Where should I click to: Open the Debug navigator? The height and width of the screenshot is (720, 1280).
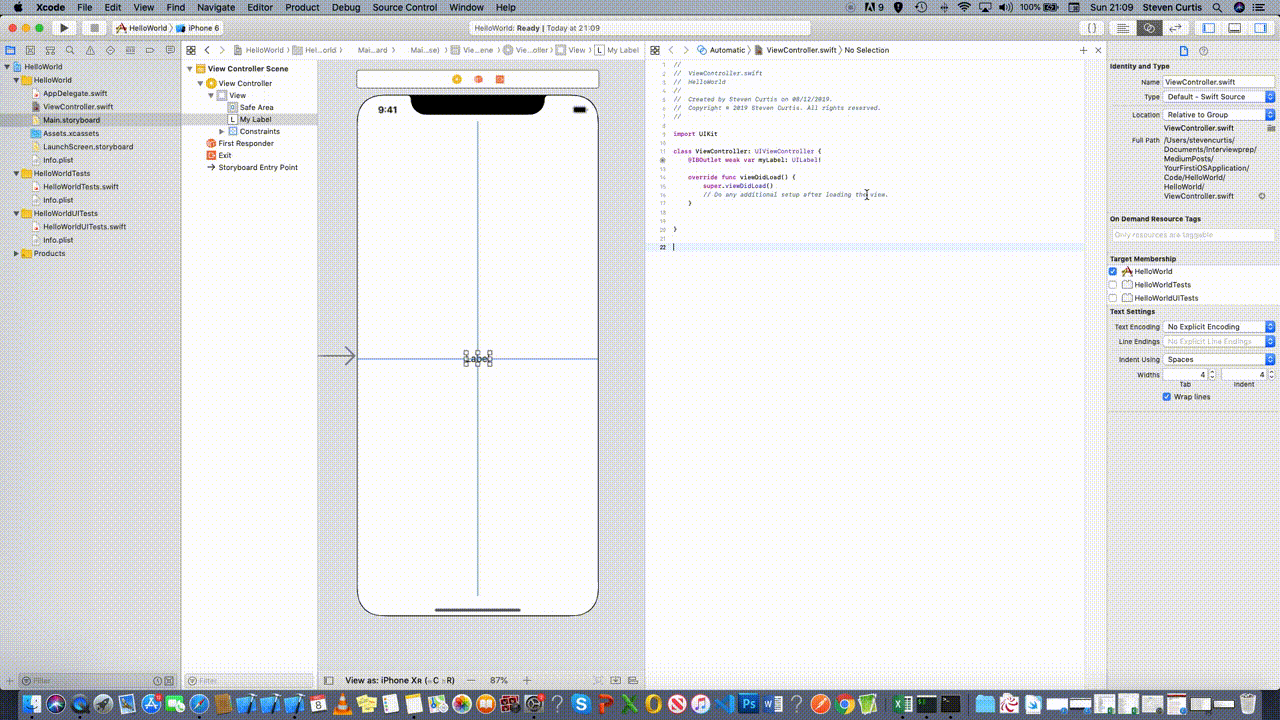pyautogui.click(x=130, y=50)
